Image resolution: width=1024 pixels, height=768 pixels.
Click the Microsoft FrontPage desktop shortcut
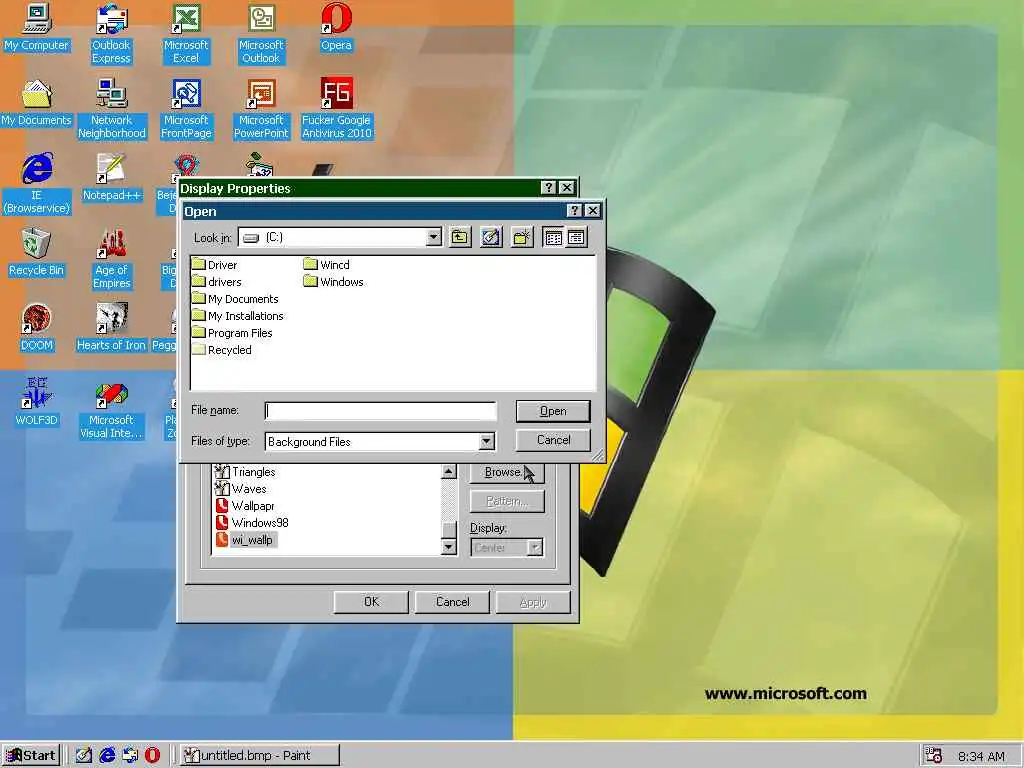tap(186, 108)
